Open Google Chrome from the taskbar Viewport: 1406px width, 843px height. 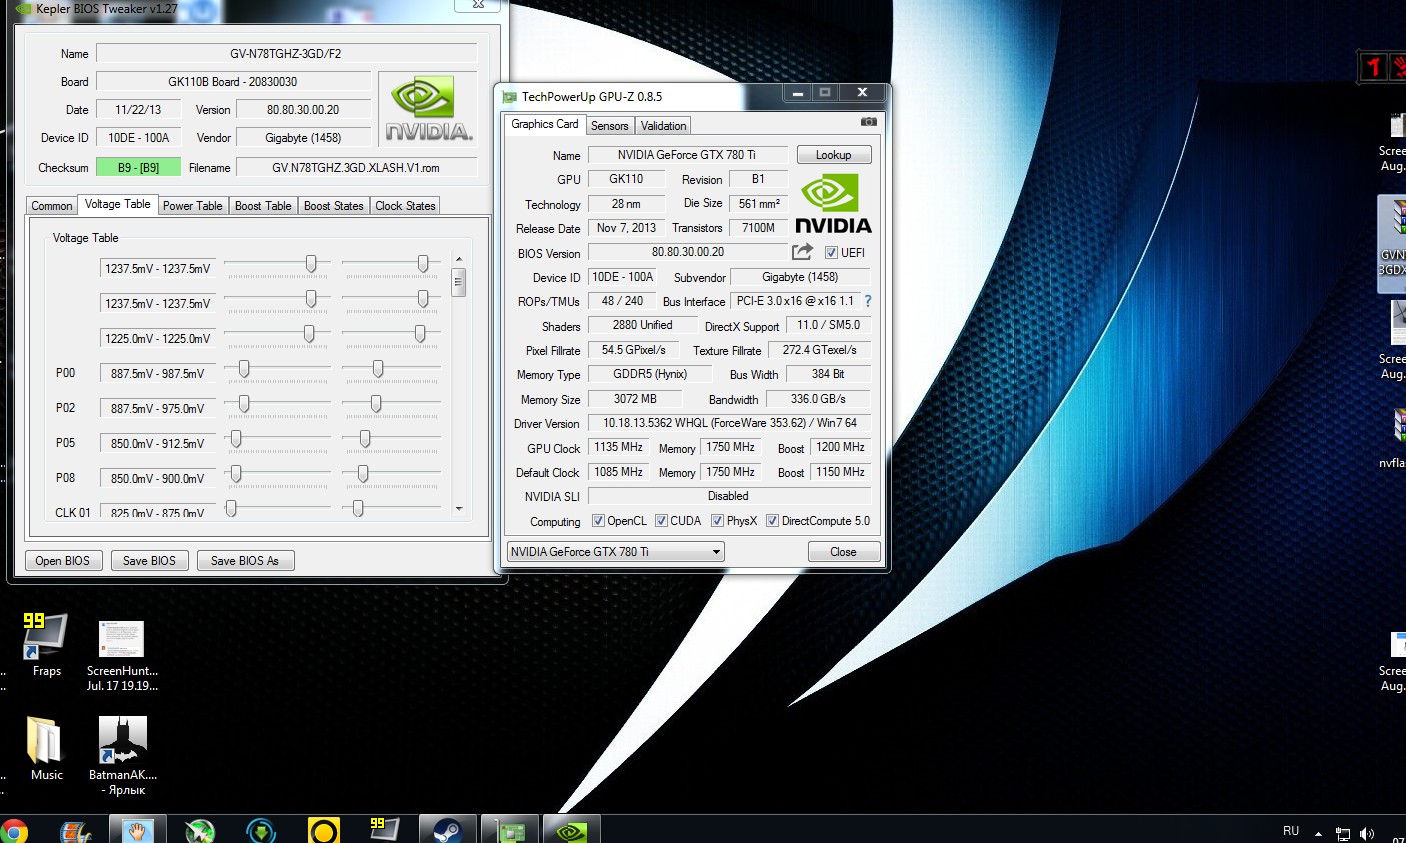click(x=14, y=831)
